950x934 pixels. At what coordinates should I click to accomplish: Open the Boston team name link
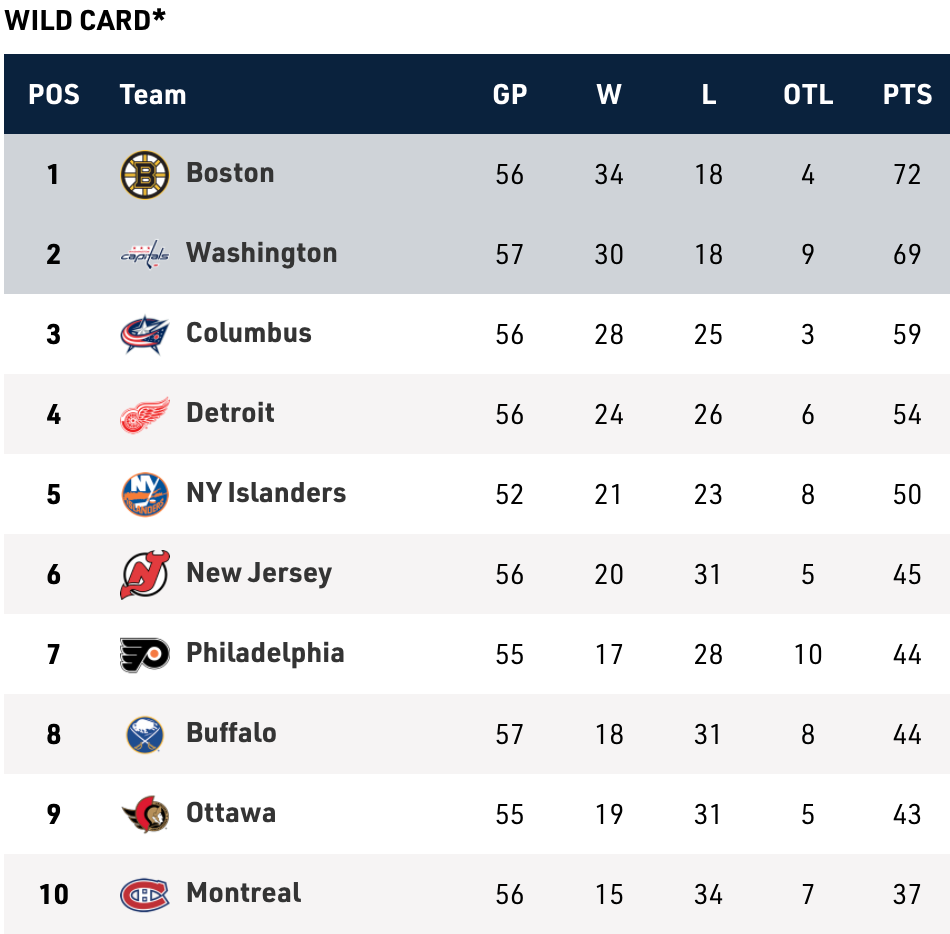pyautogui.click(x=230, y=173)
